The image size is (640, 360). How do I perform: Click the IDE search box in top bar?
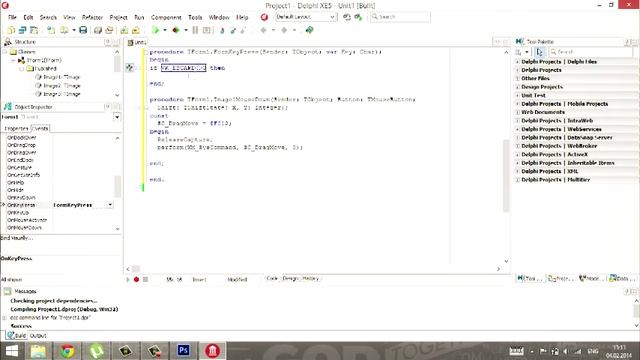pos(400,17)
